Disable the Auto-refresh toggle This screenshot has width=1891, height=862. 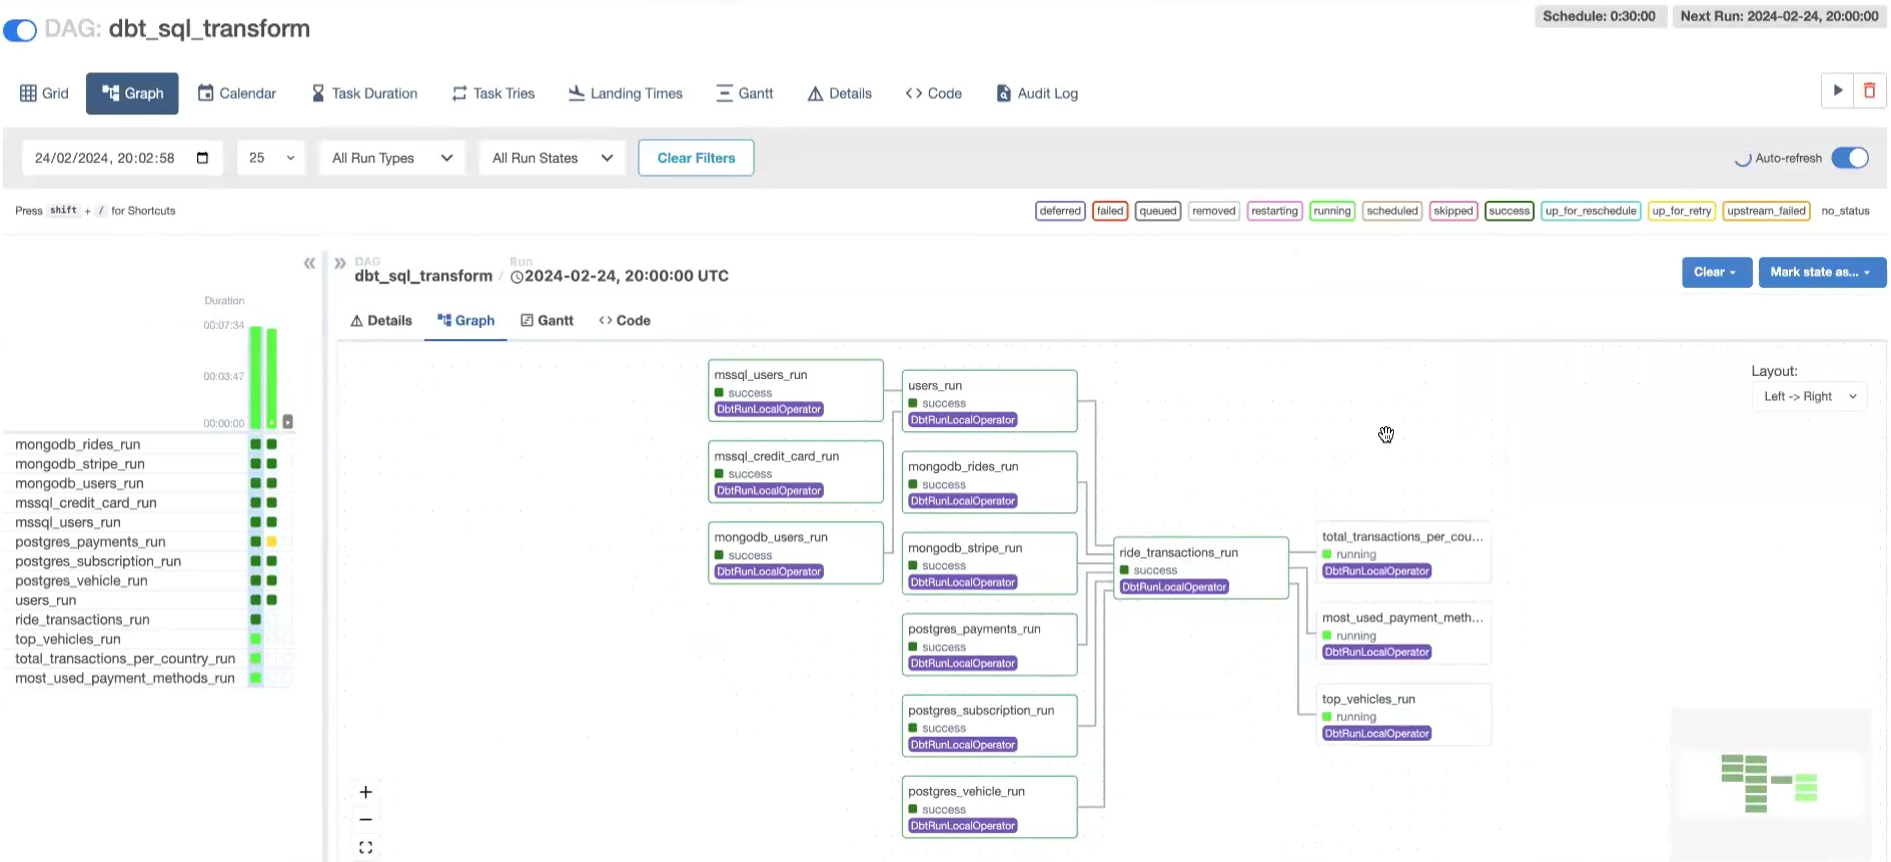pyautogui.click(x=1849, y=158)
